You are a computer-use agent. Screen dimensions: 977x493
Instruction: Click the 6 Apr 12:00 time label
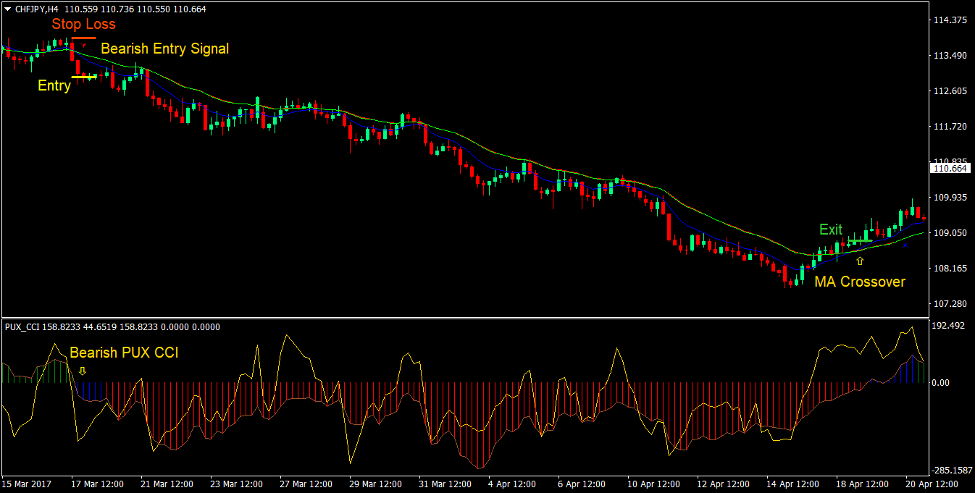[583, 484]
